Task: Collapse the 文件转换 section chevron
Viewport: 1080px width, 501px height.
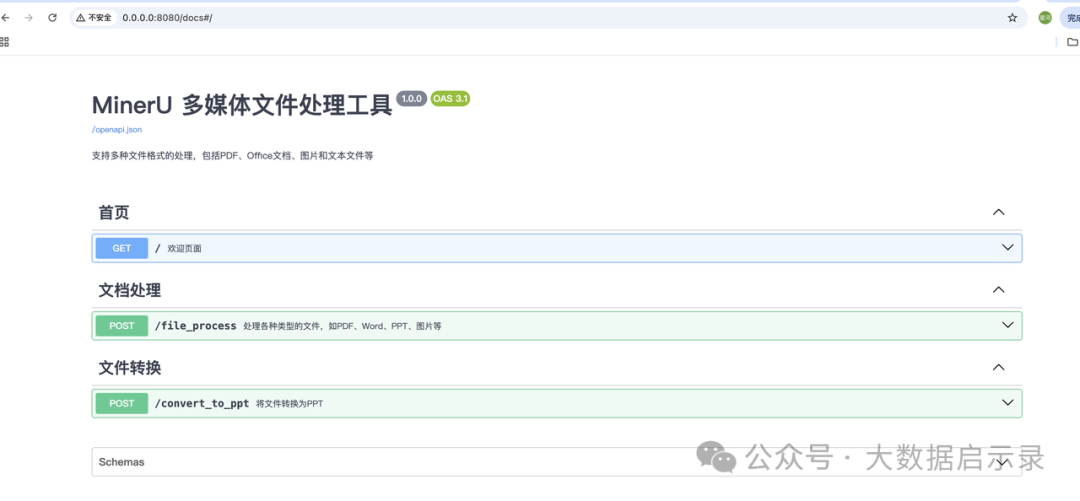Action: [998, 368]
